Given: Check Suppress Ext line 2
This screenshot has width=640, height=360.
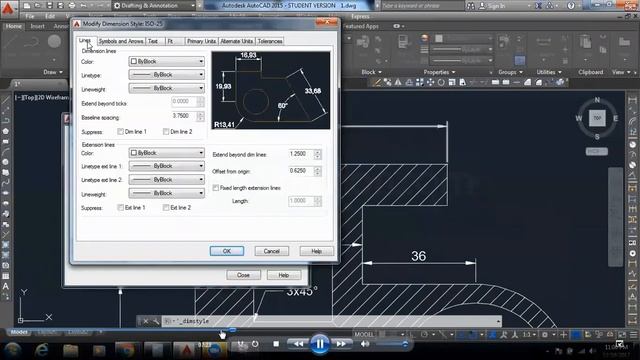Looking at the screenshot, I should tap(166, 207).
